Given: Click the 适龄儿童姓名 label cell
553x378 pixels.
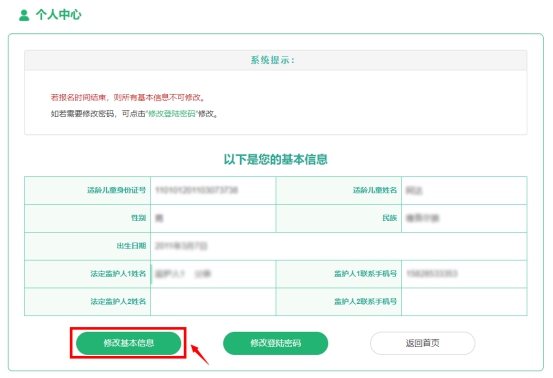Looking at the screenshot, I should tap(339, 190).
